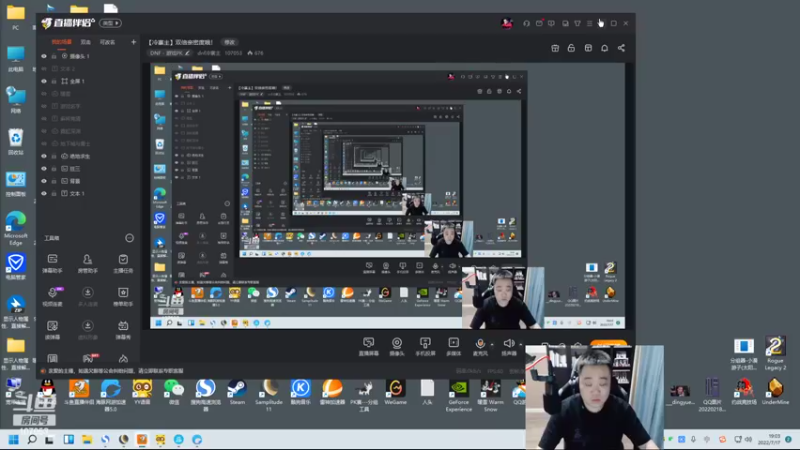800x450 pixels.
Task: Mute the 麦克风 microphone
Action: [x=480, y=346]
